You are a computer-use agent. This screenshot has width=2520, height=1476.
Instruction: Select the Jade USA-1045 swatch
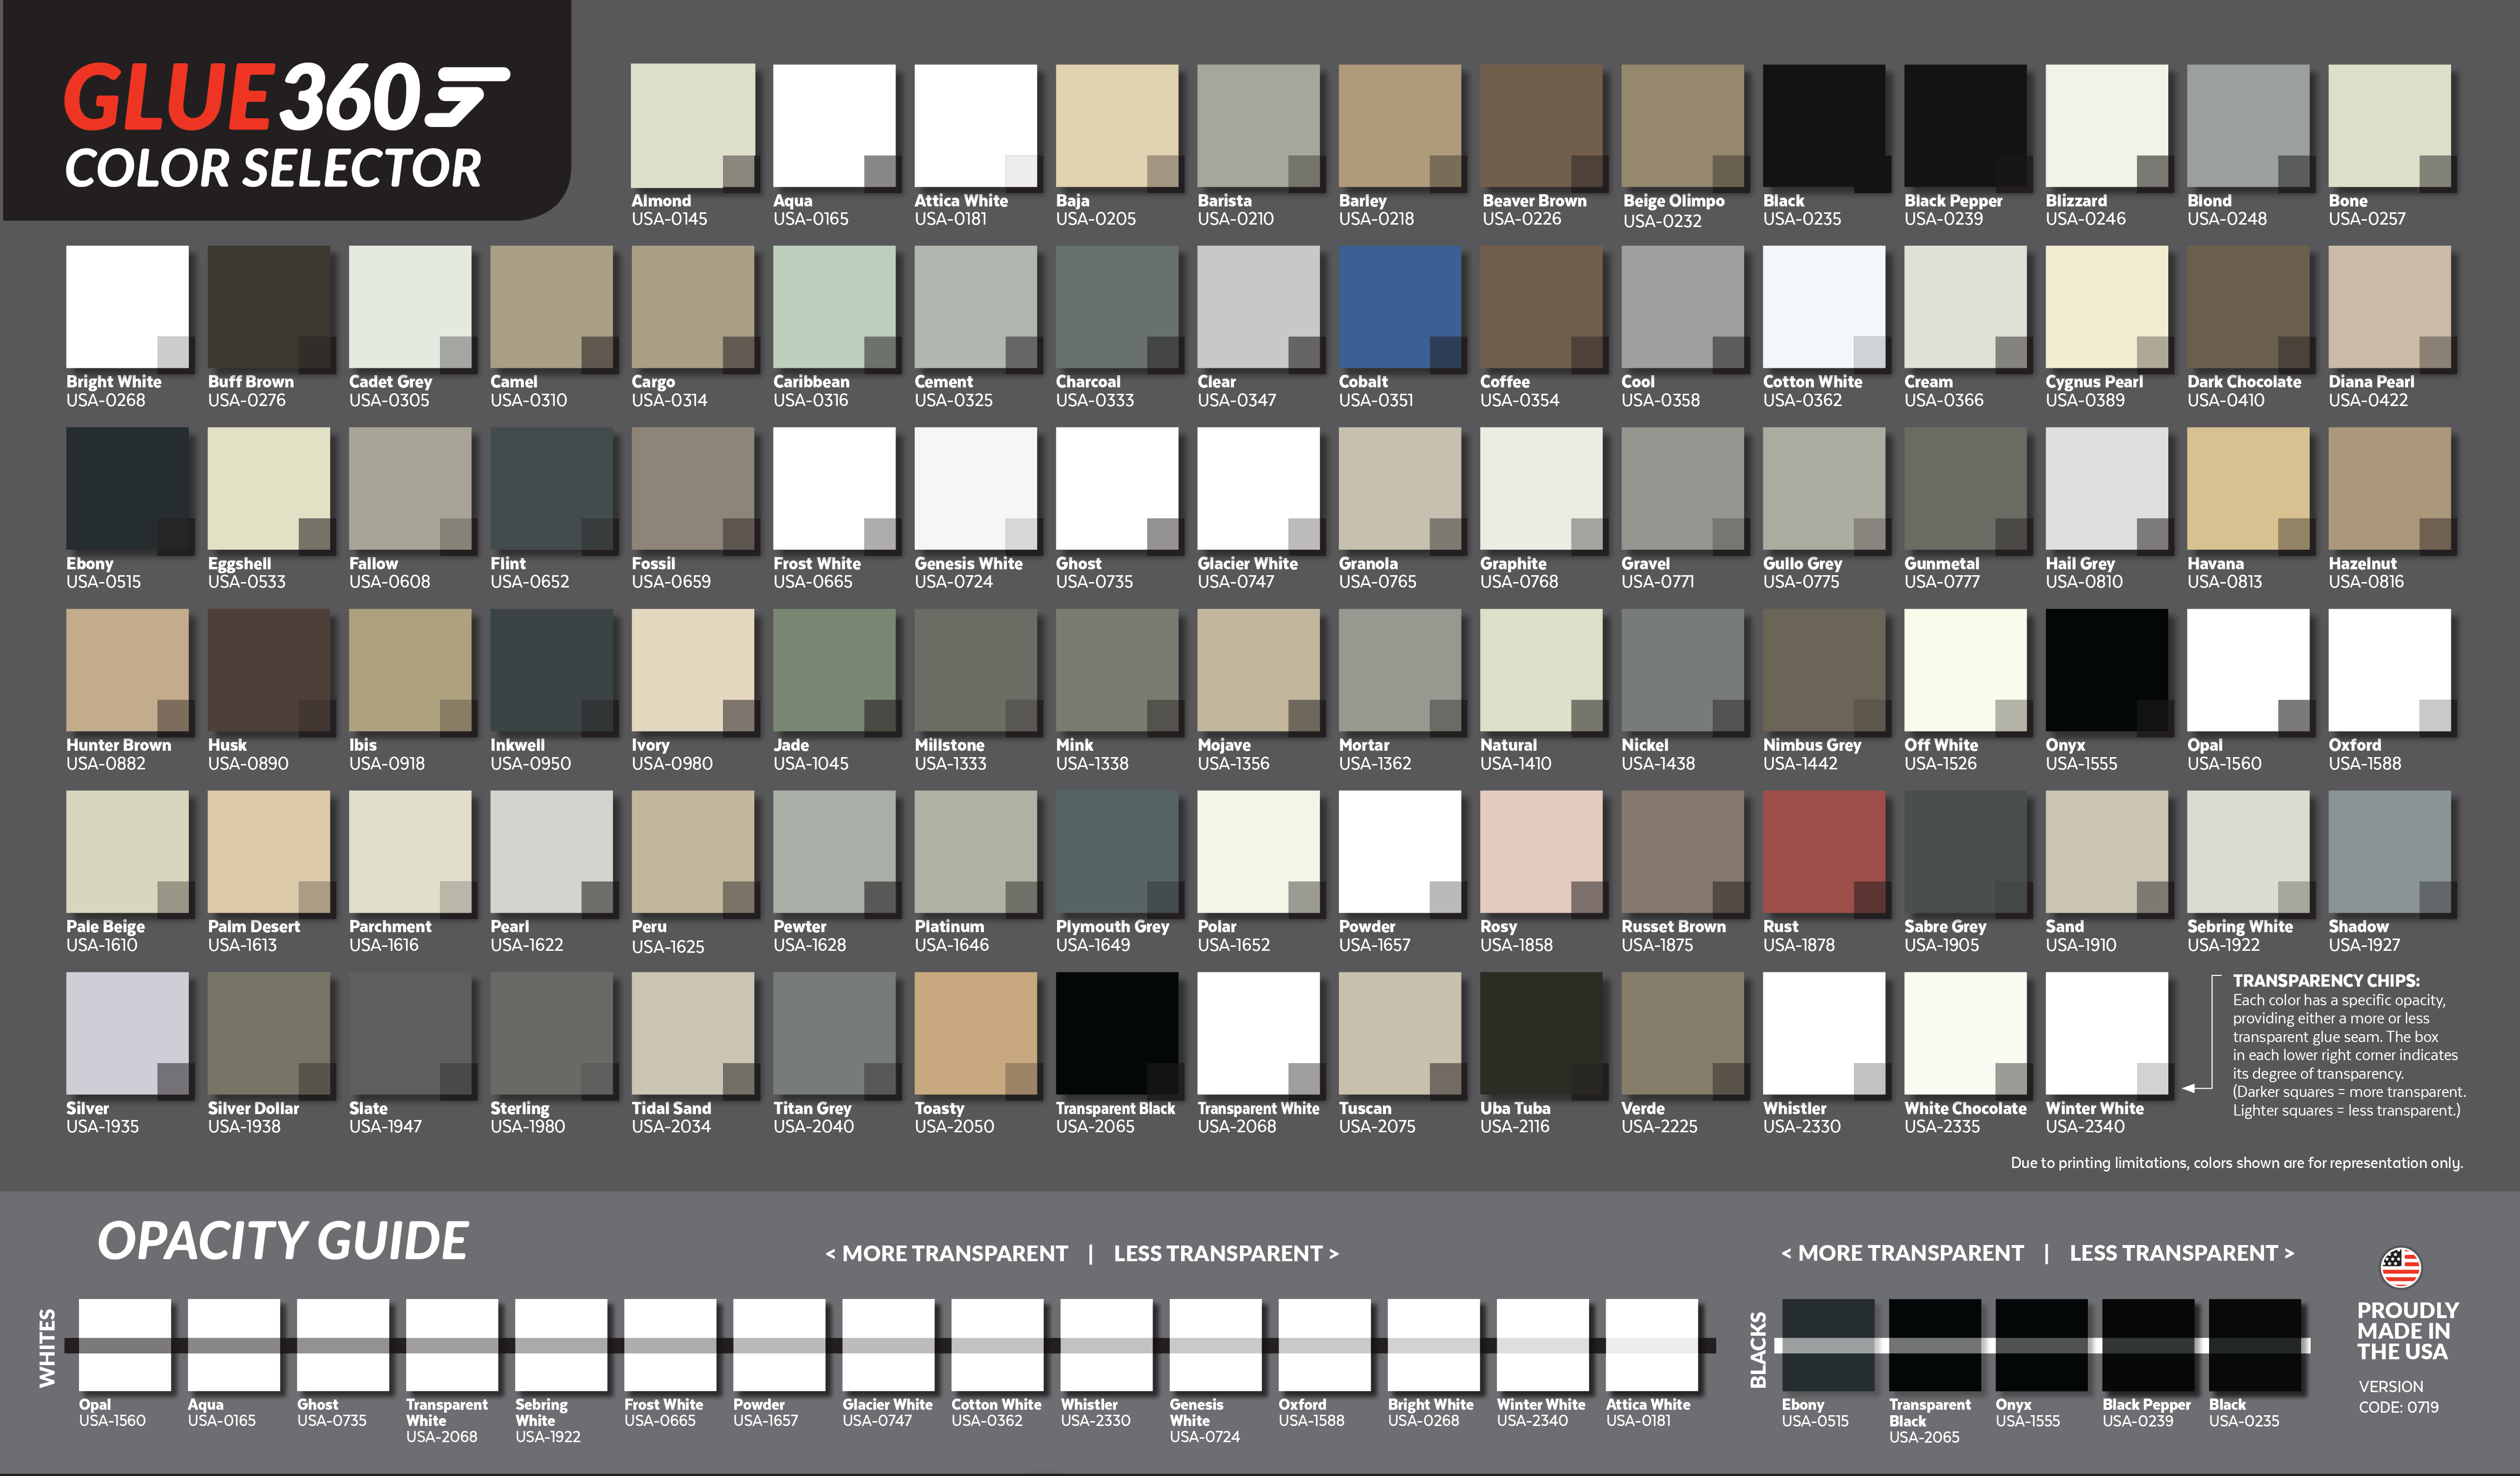pos(834,670)
